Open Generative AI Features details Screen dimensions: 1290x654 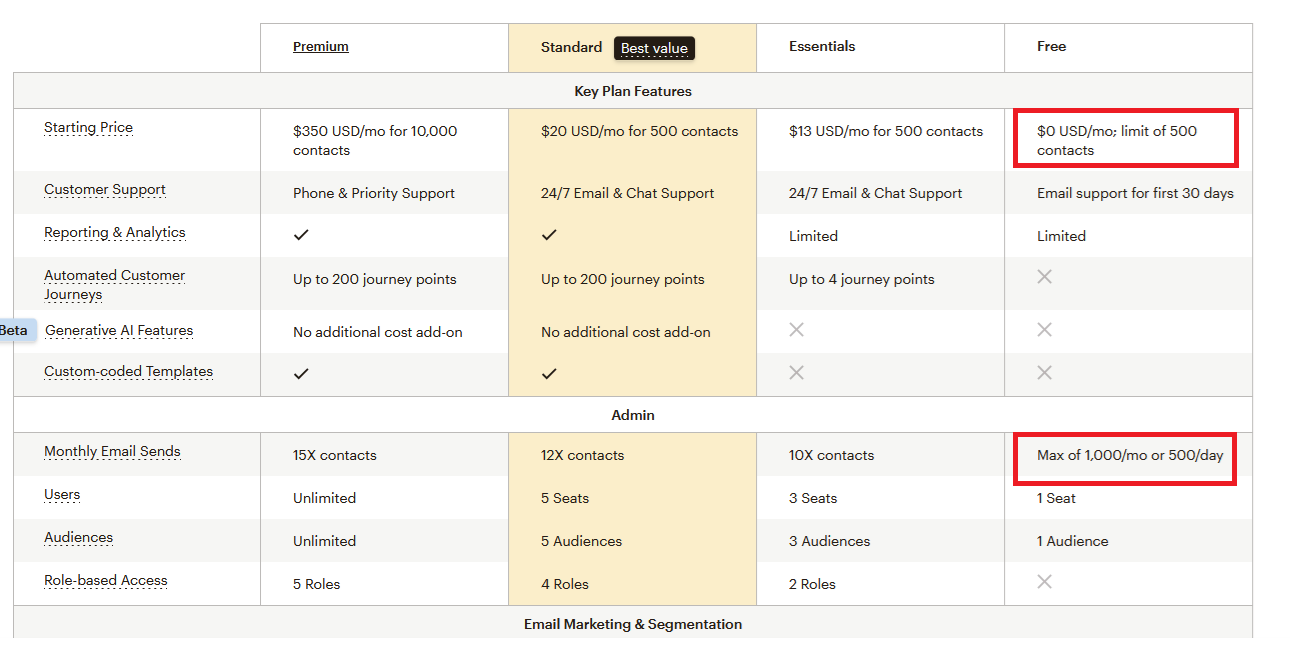pos(119,331)
